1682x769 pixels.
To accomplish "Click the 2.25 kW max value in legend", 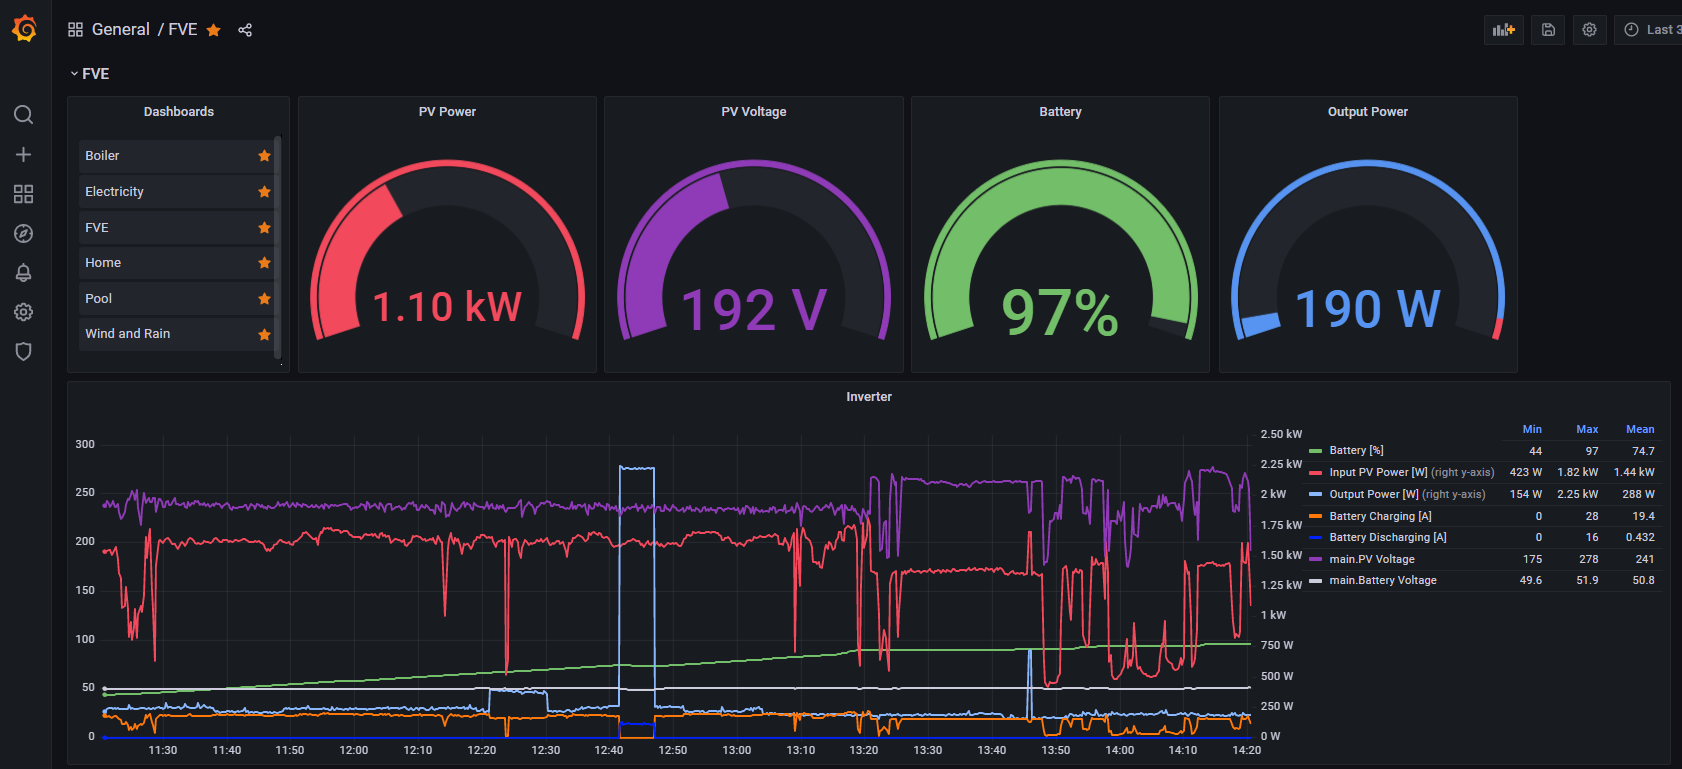I will tap(1578, 494).
